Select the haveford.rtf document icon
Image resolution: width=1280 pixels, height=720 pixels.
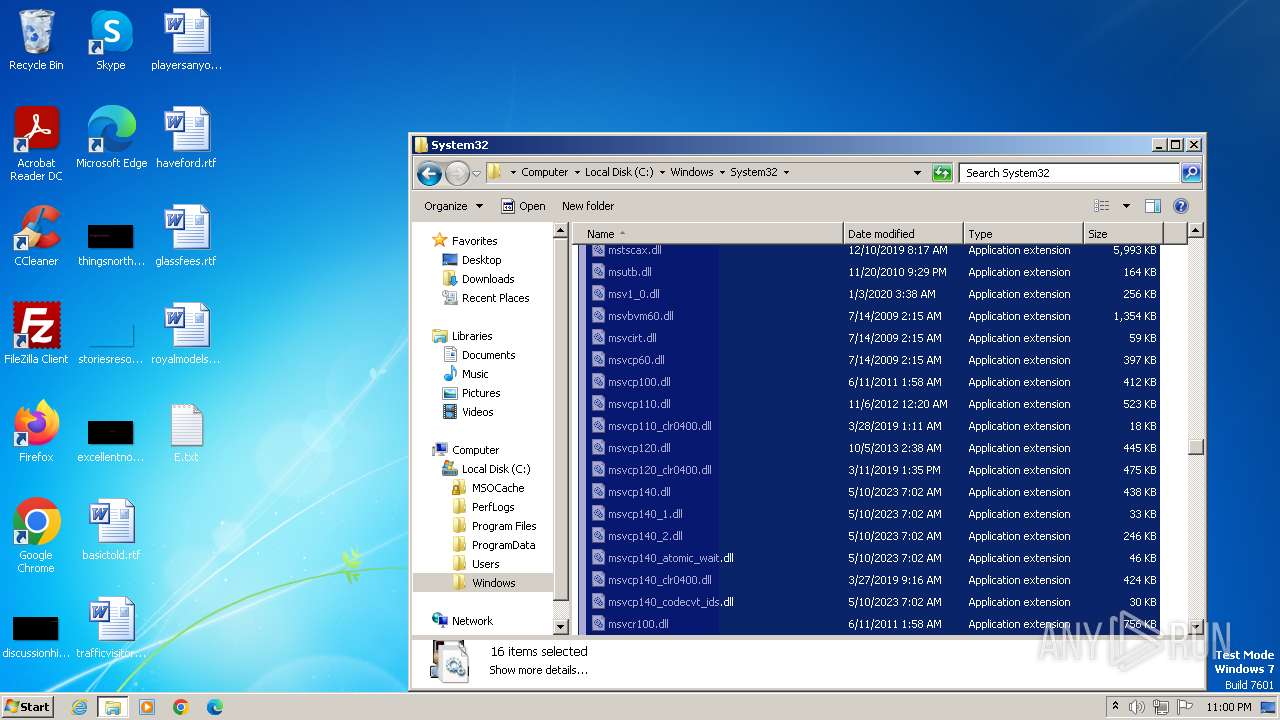tap(186, 138)
